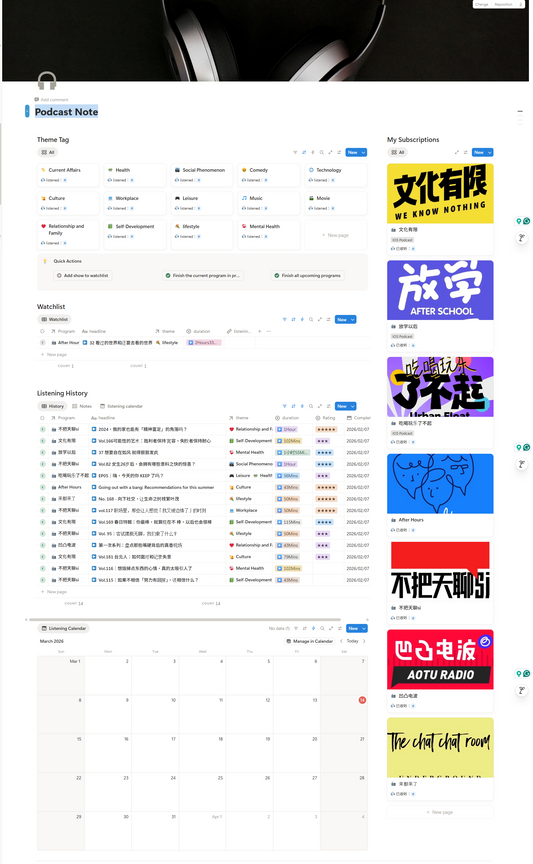This screenshot has width=533, height=864.
Task: Open filter in Theme Tag toolbar
Action: tap(295, 153)
